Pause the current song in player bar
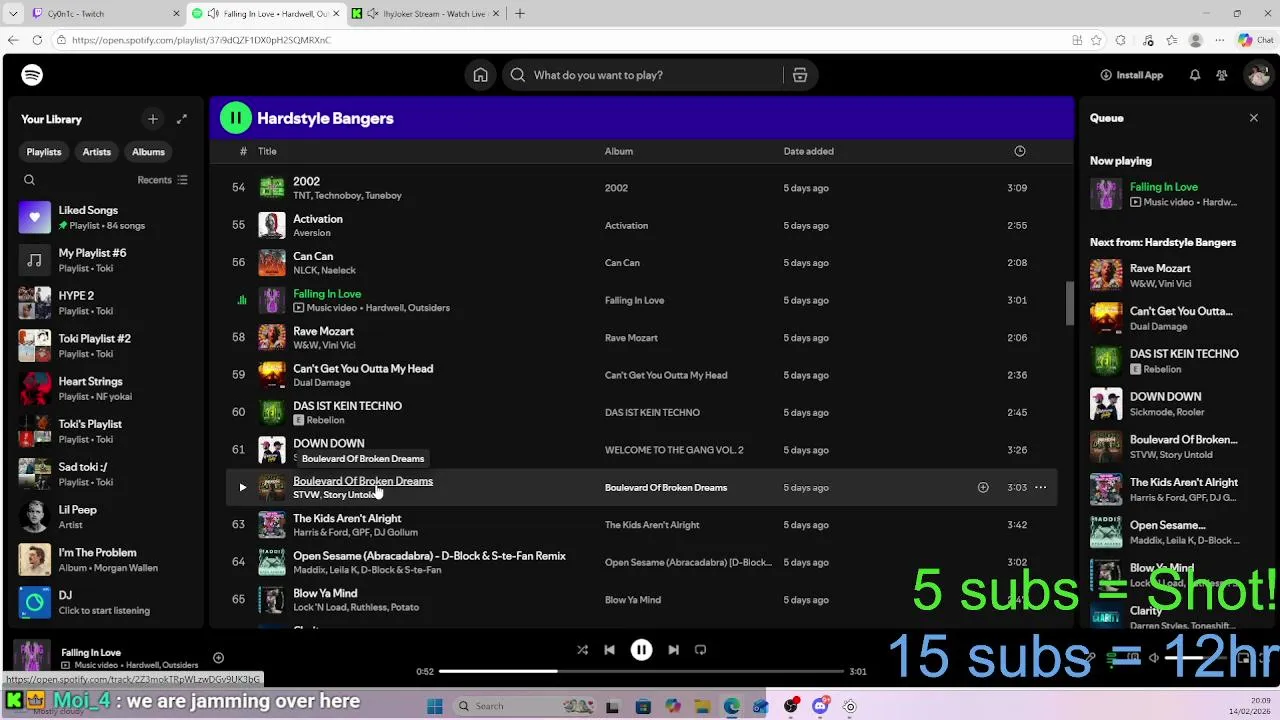1280x720 pixels. (x=642, y=650)
